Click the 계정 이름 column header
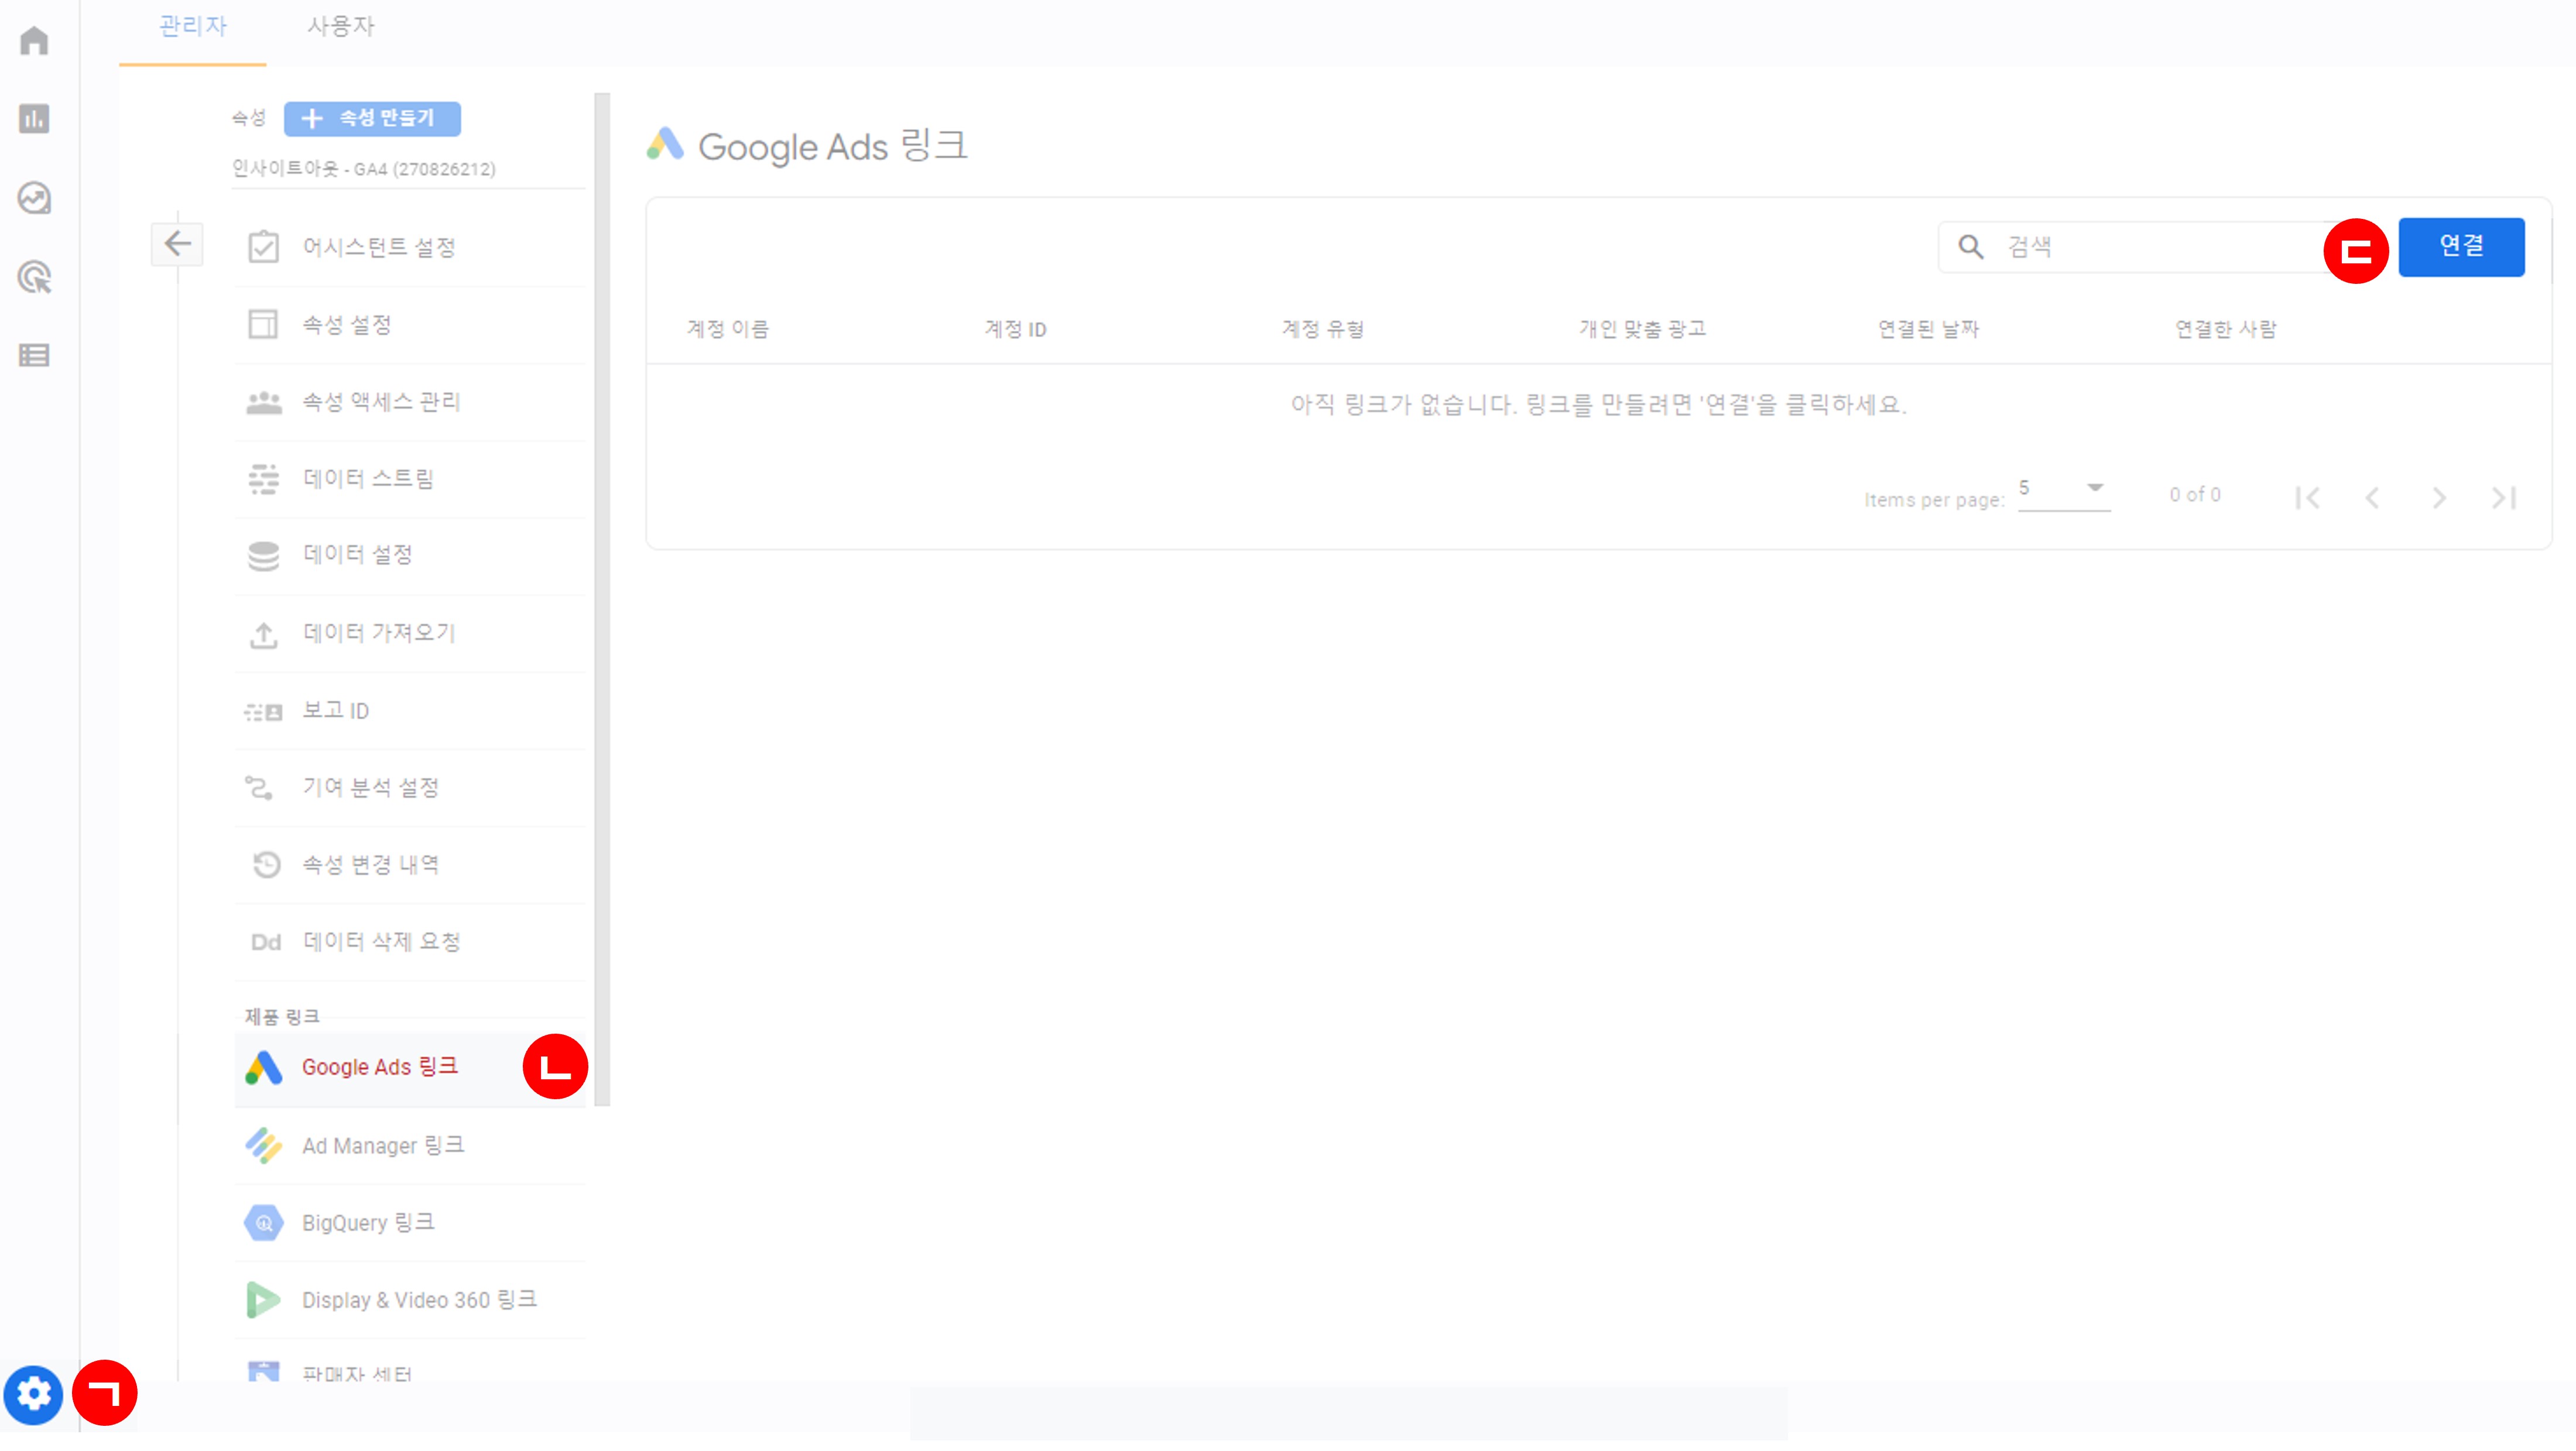This screenshot has height=1451, width=2576. pos(728,329)
